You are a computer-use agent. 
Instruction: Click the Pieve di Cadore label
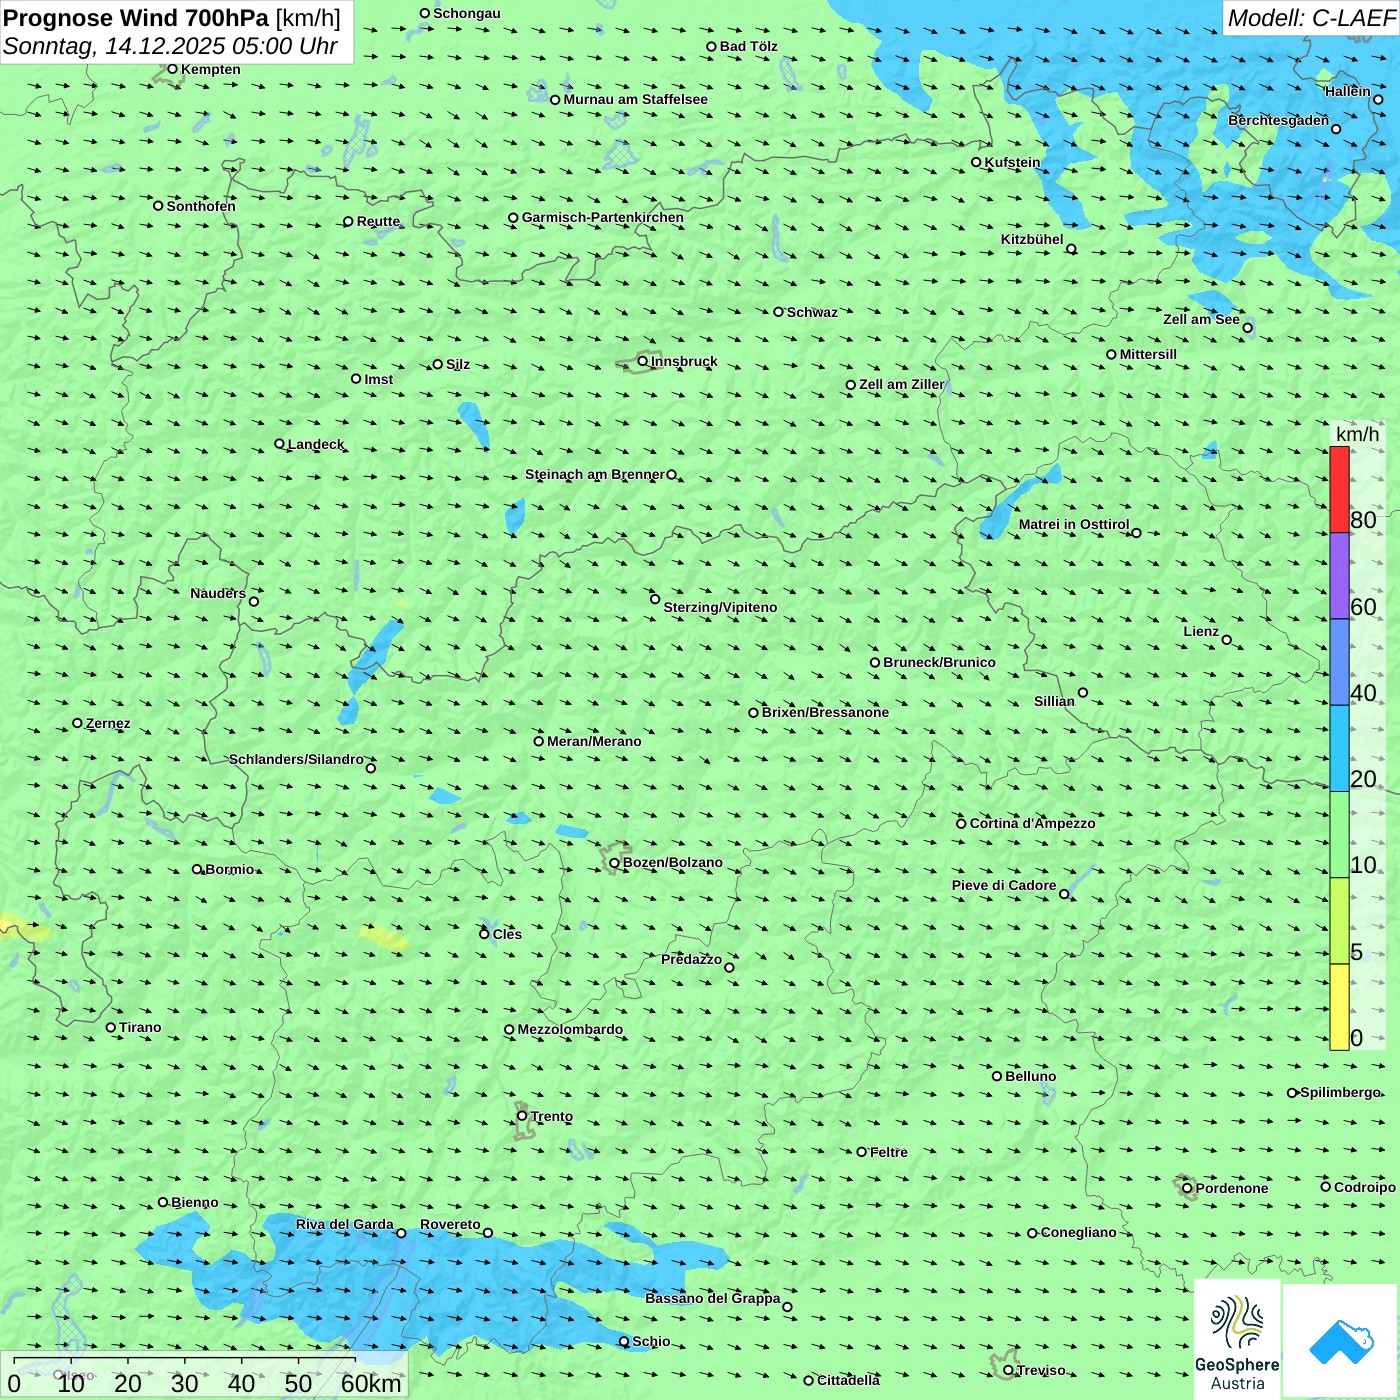tap(1004, 885)
